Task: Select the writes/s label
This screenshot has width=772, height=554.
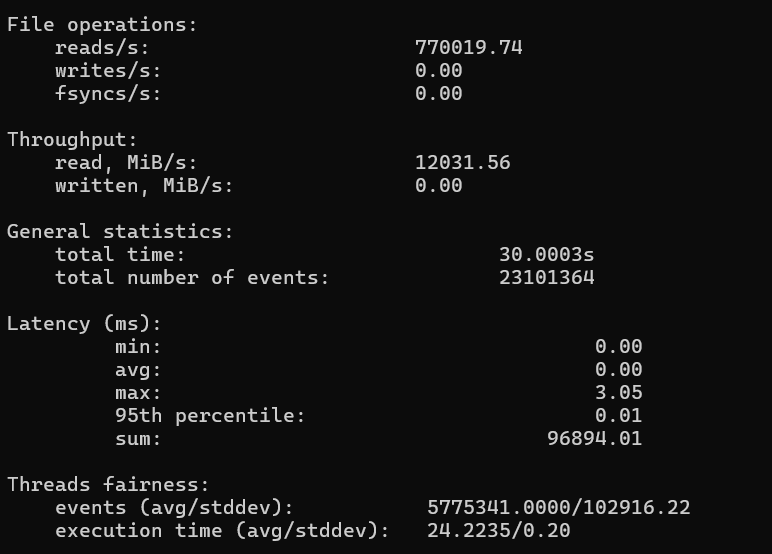Action: coord(108,71)
